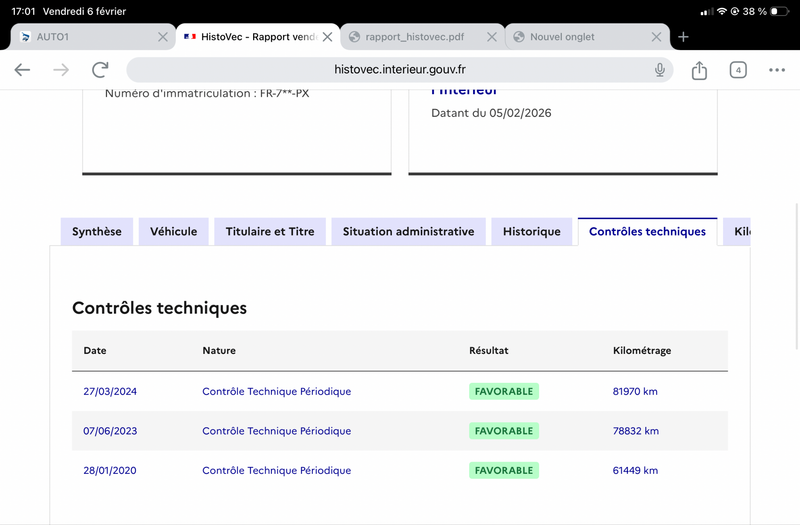Open the share sheet icon
This screenshot has width=800, height=525.
(699, 70)
